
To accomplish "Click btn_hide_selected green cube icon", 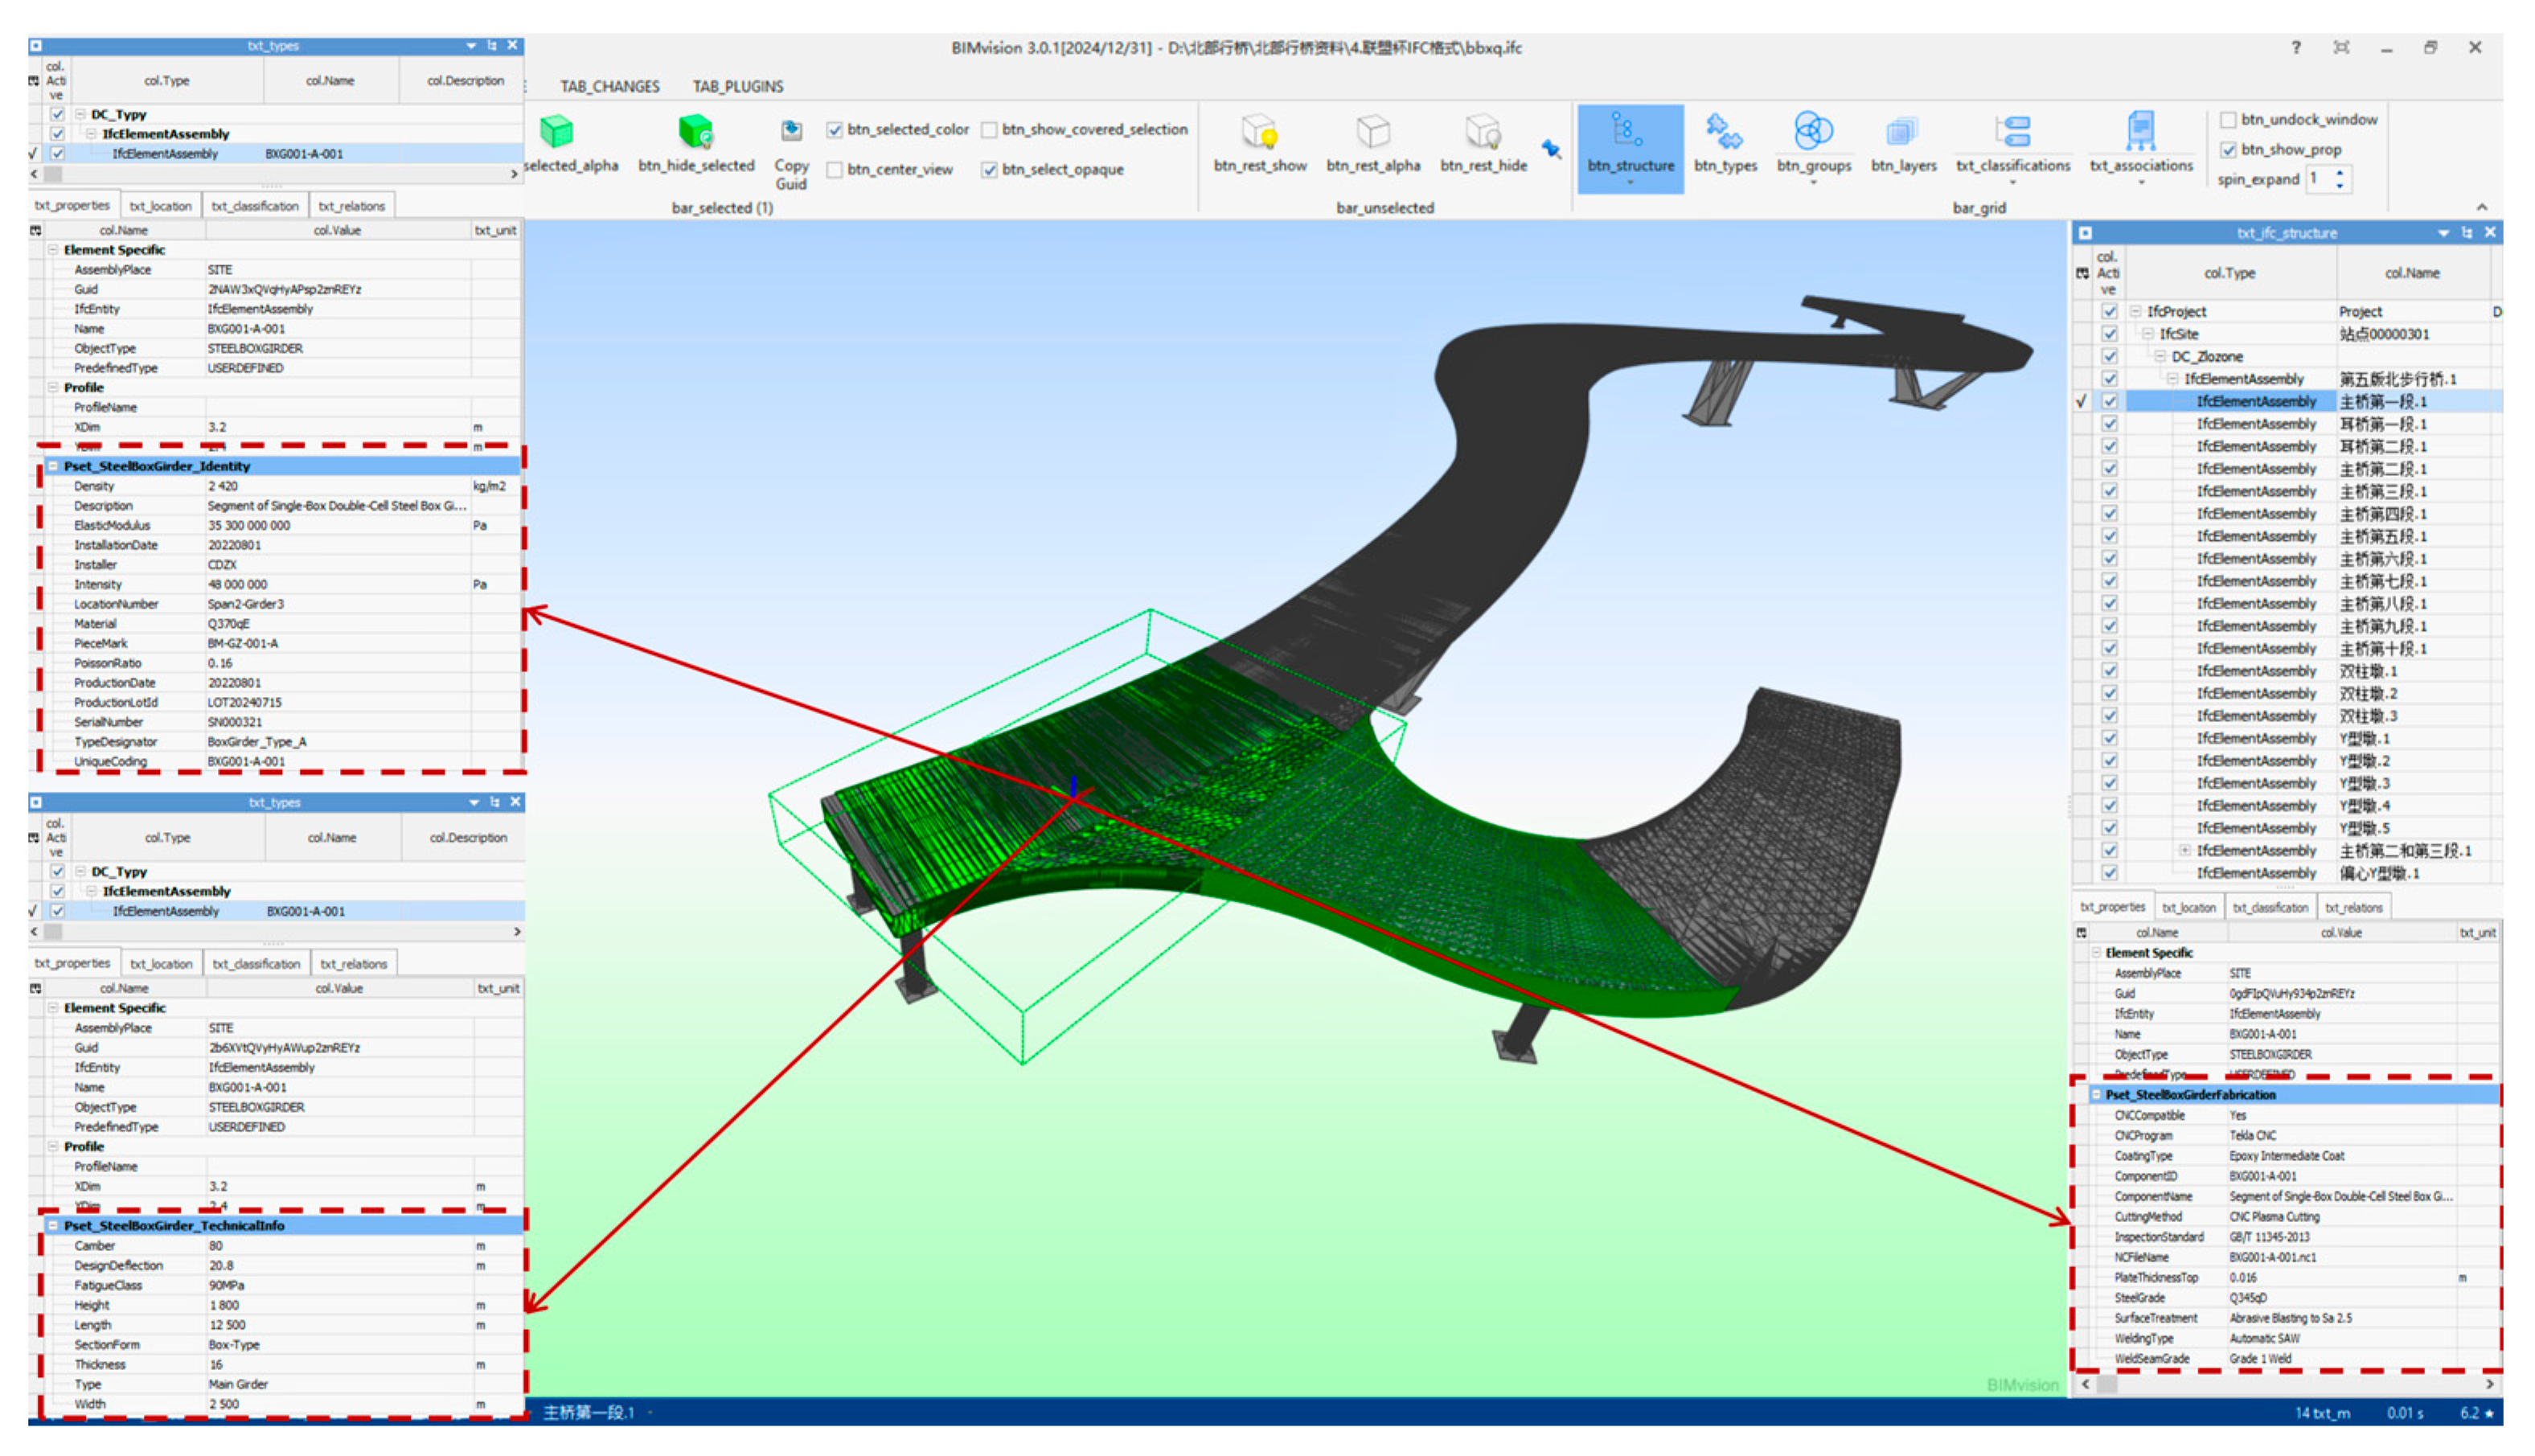I will click(x=695, y=133).
